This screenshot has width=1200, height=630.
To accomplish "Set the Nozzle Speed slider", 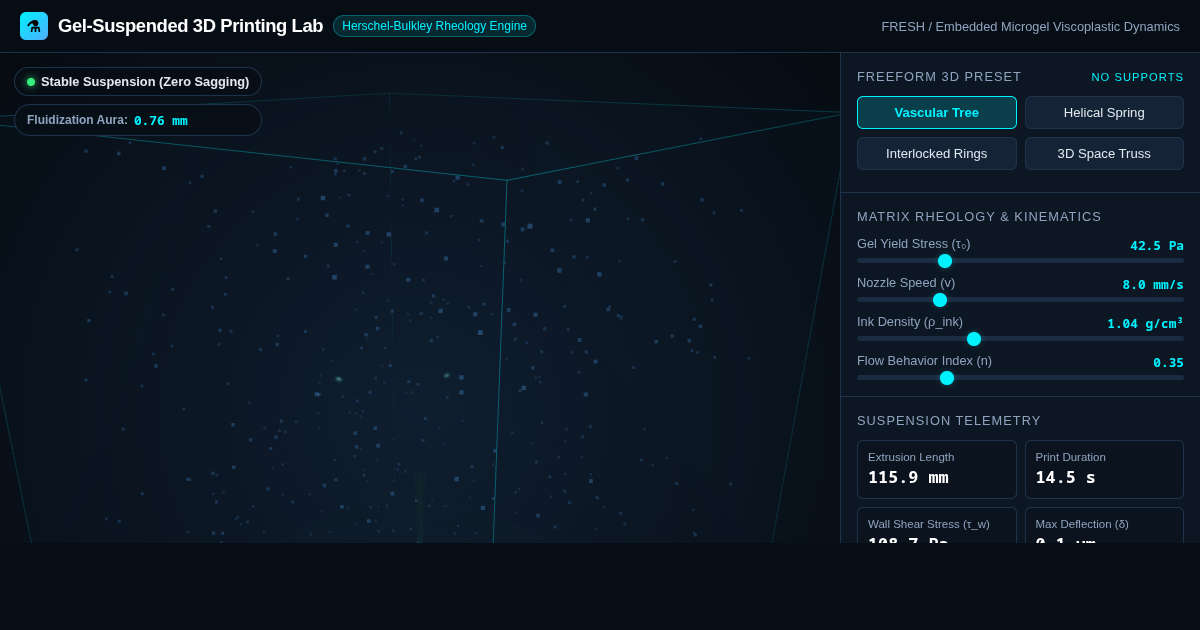I will [1020, 300].
